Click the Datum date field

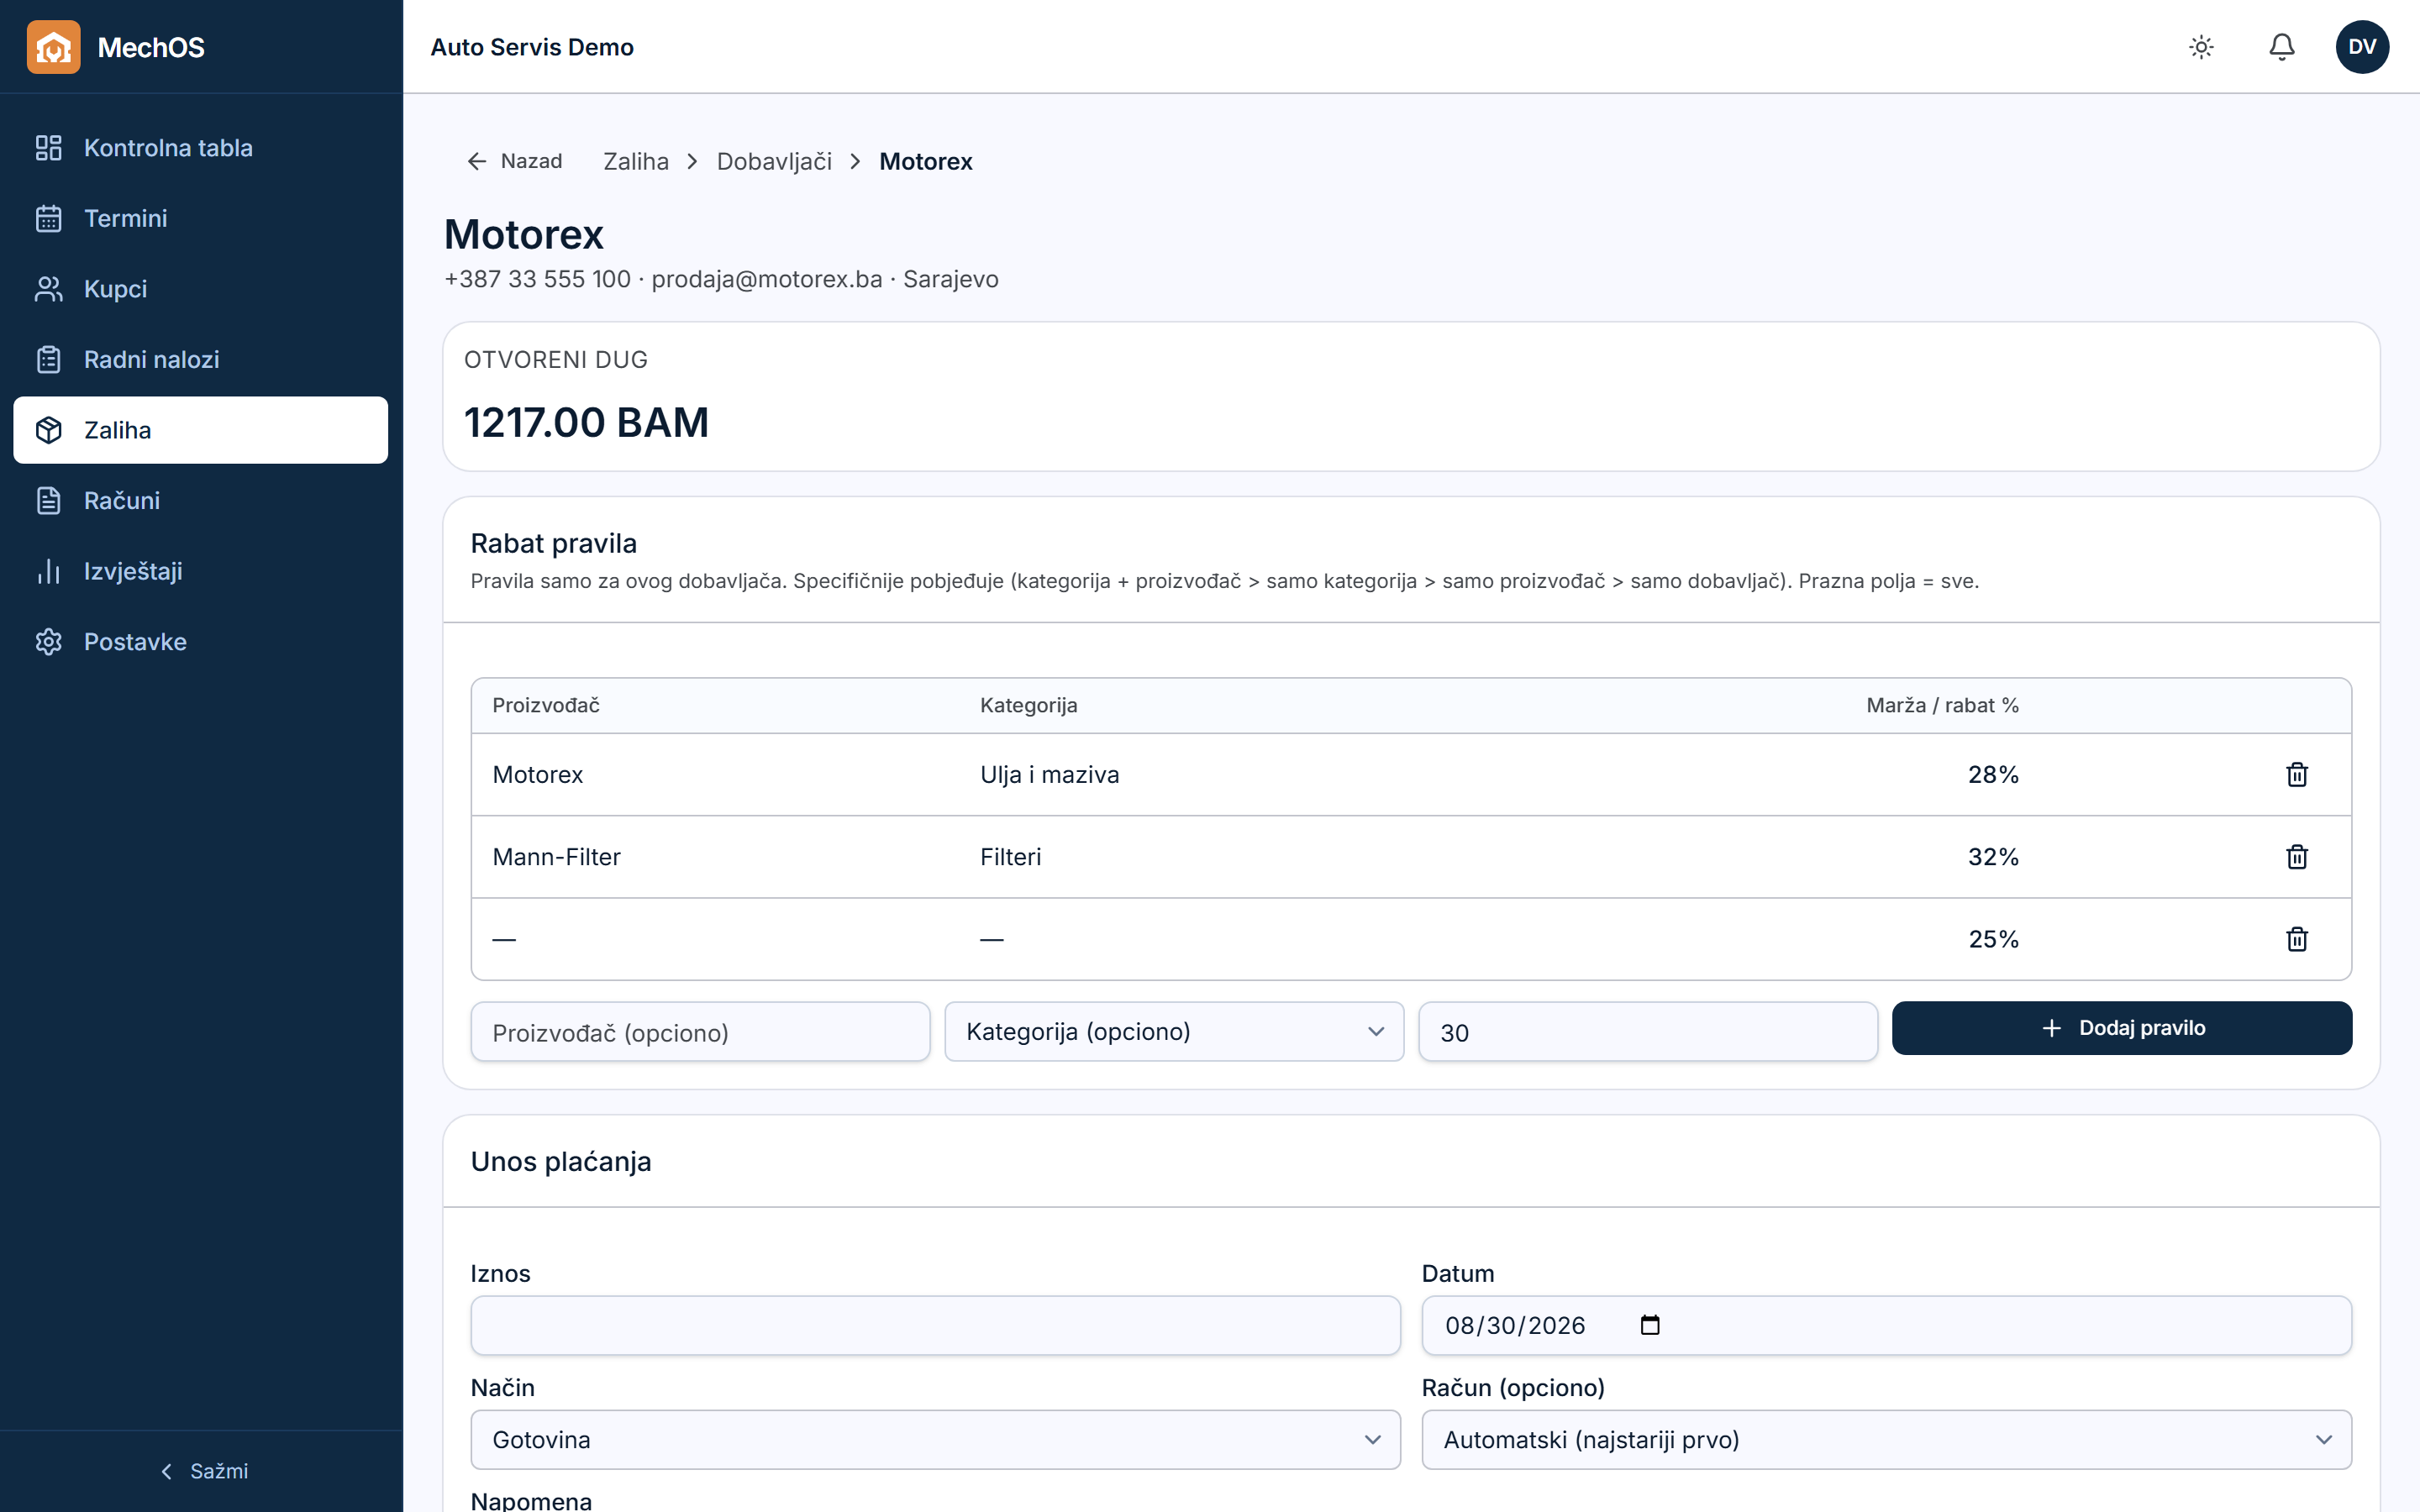[1886, 1326]
